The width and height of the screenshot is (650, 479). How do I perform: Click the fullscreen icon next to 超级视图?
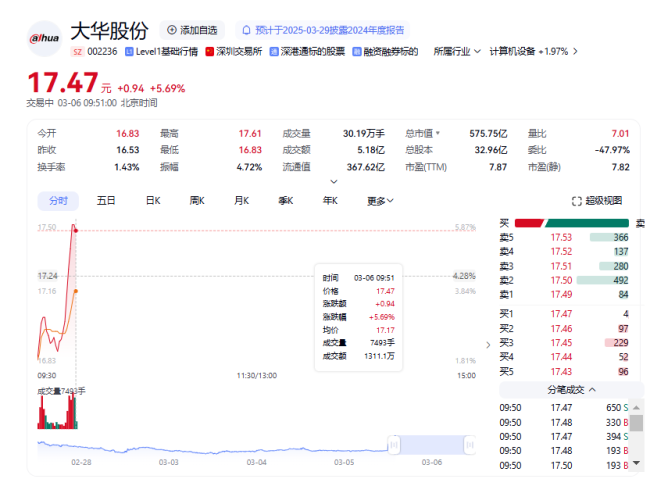point(577,201)
